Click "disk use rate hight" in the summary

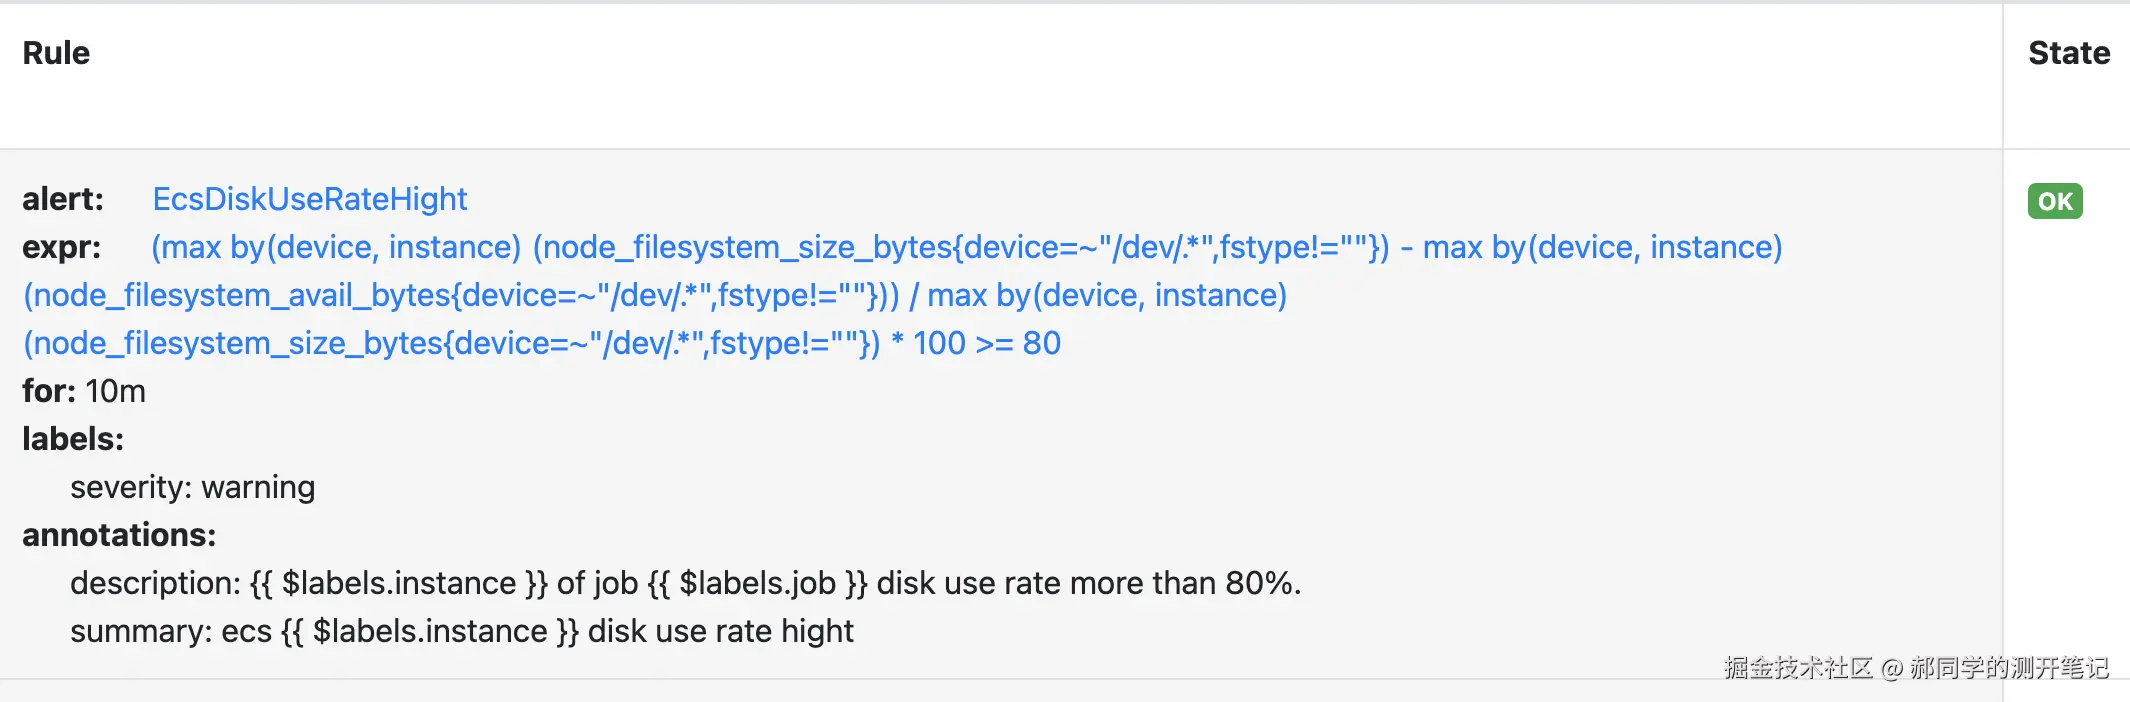click(720, 631)
